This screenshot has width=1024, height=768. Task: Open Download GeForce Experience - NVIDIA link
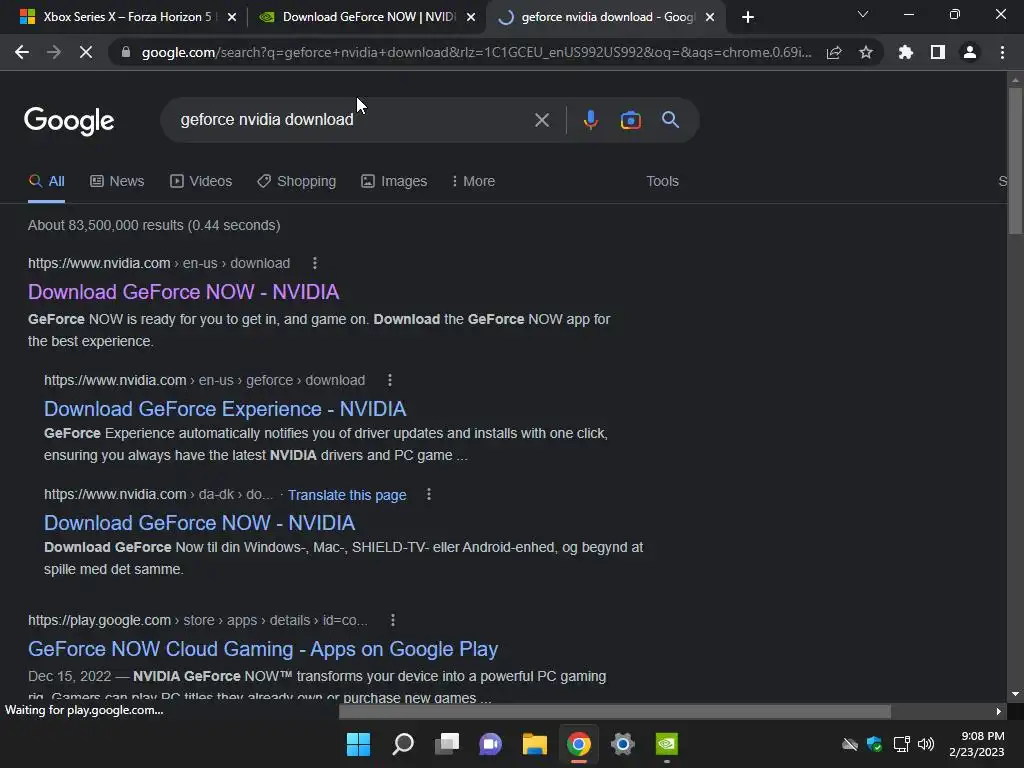point(225,409)
